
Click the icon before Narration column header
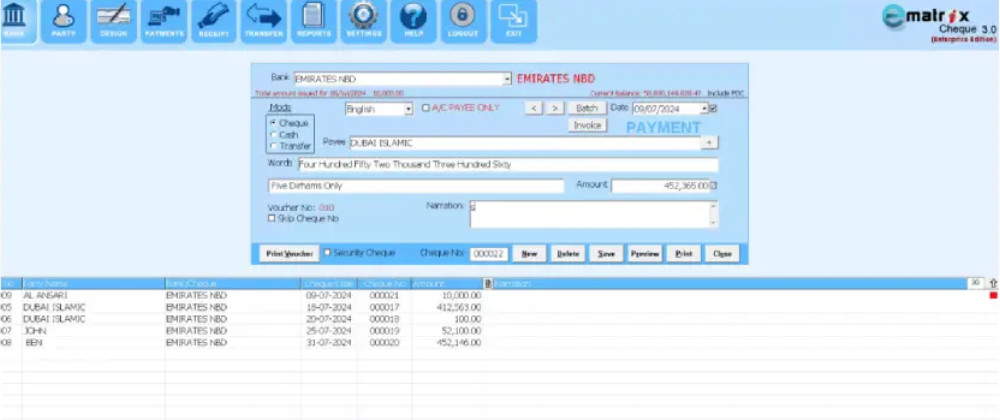pos(488,283)
